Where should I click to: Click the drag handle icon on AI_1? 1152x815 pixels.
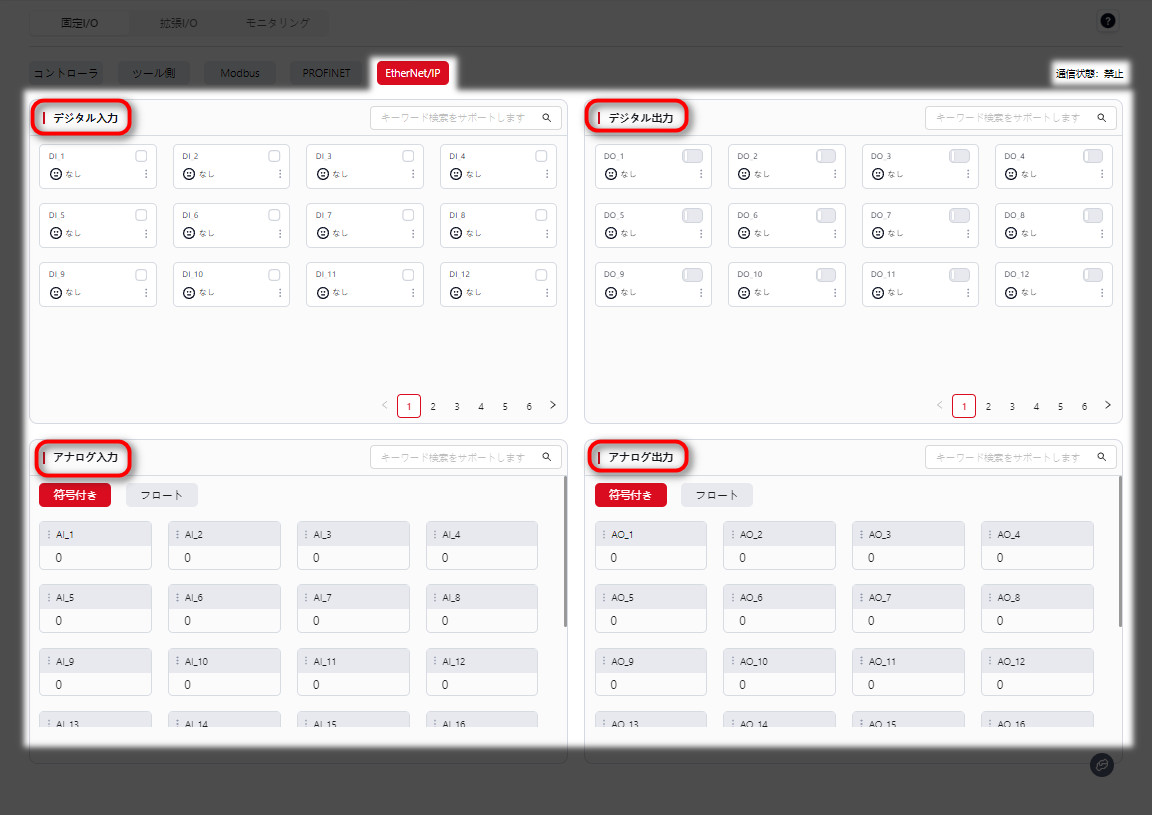(x=48, y=535)
